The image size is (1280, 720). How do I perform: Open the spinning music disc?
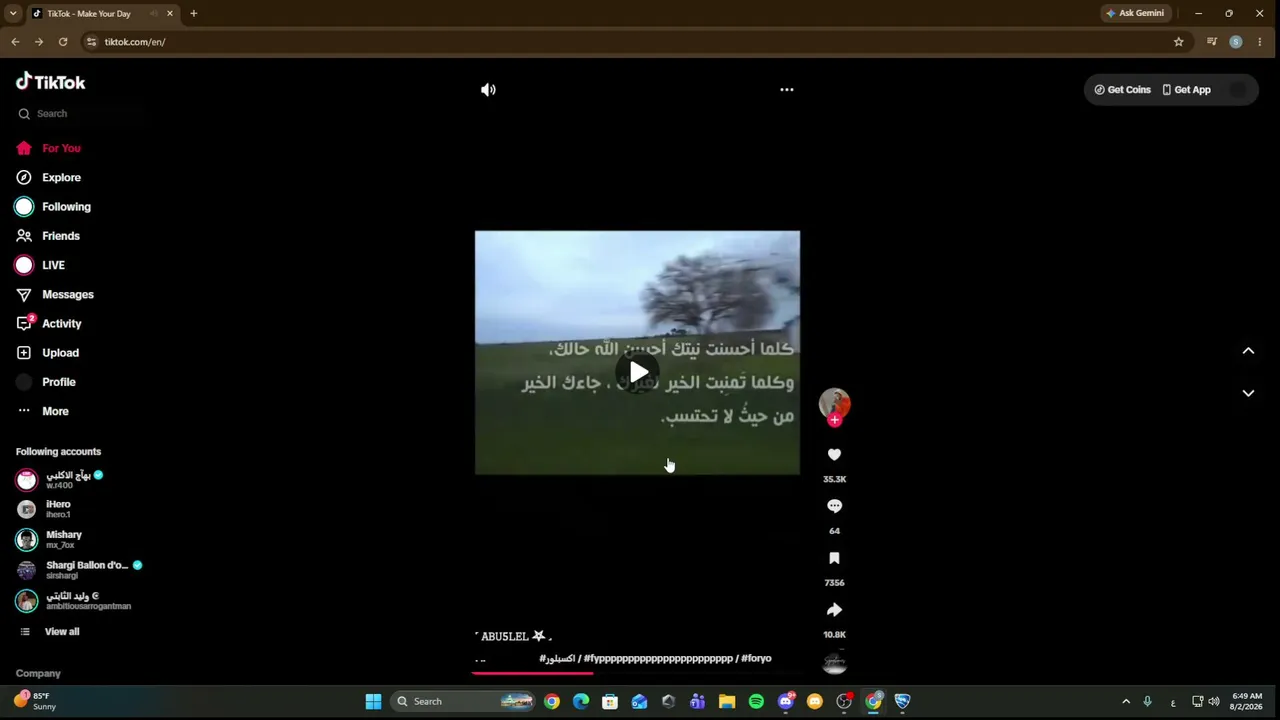coord(834,661)
